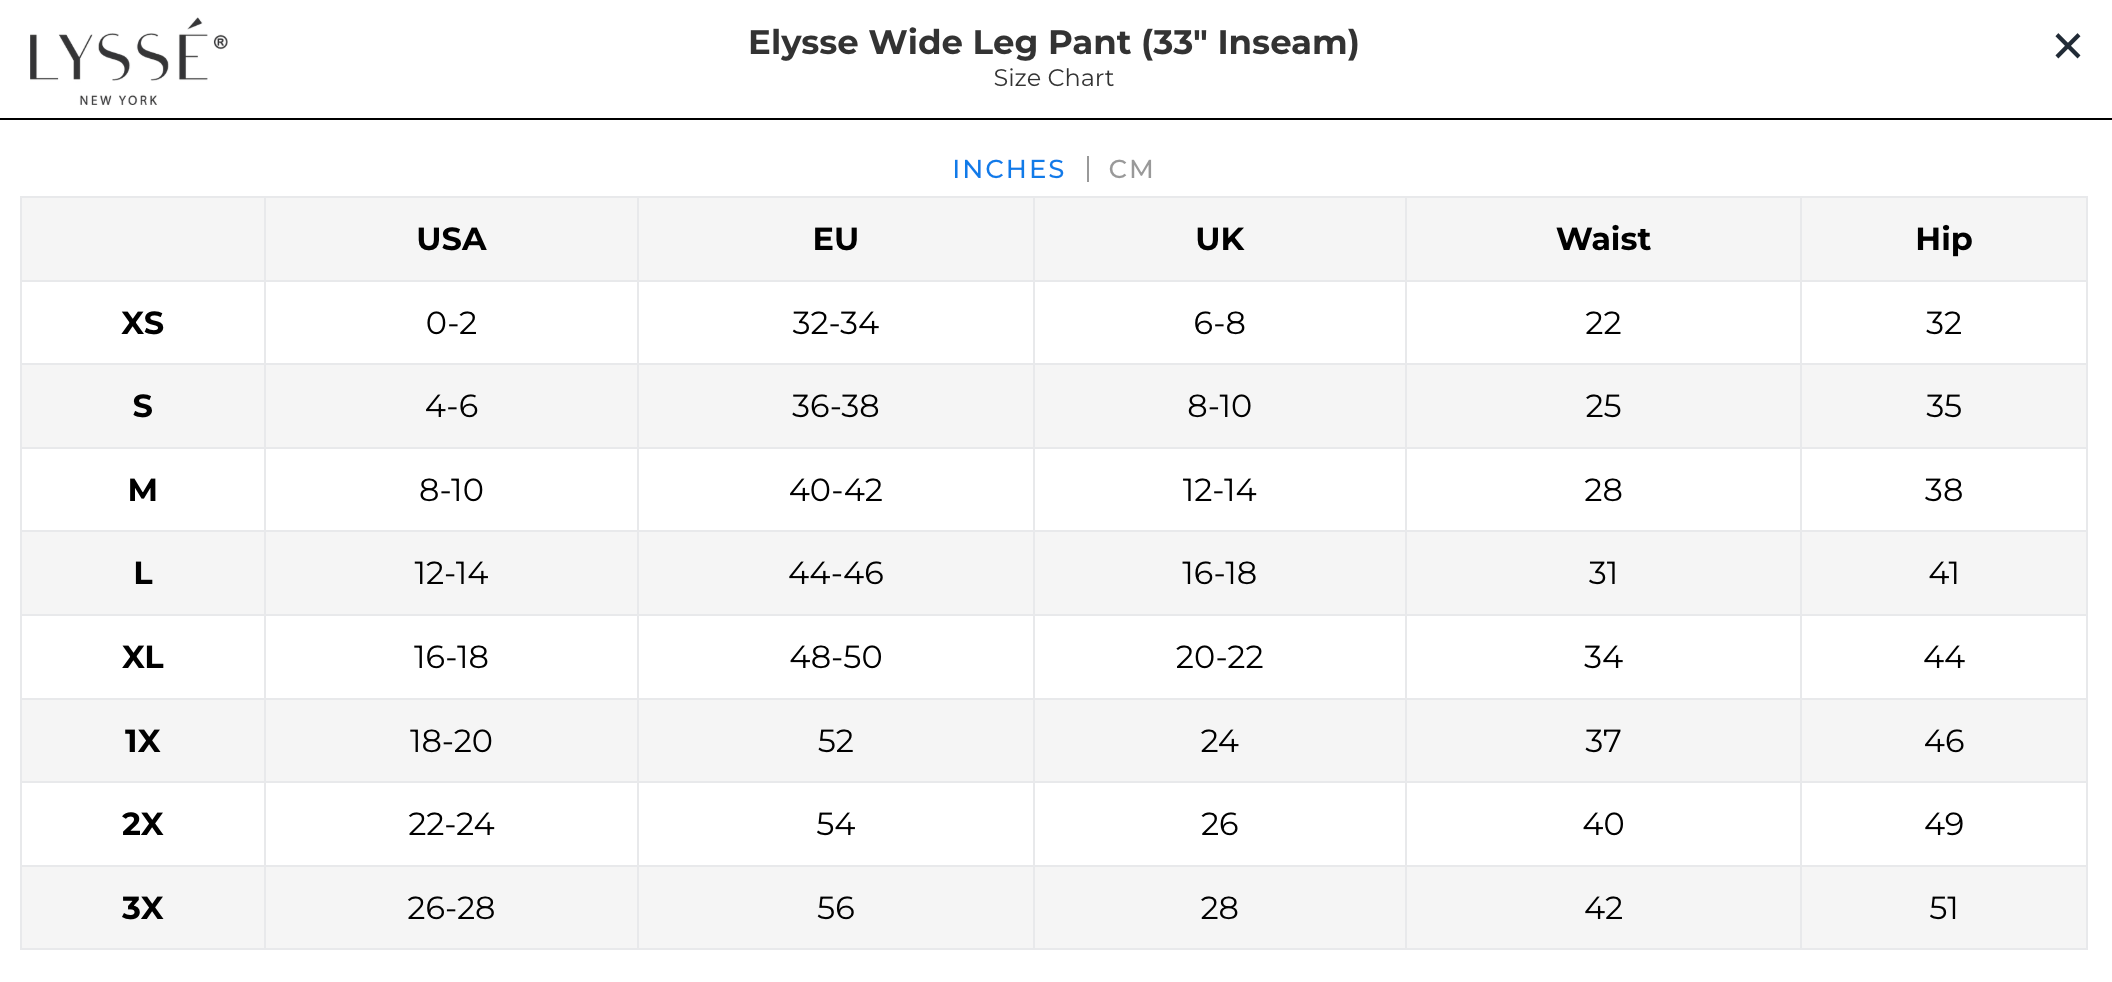Select the UK column header

pyautogui.click(x=1219, y=239)
